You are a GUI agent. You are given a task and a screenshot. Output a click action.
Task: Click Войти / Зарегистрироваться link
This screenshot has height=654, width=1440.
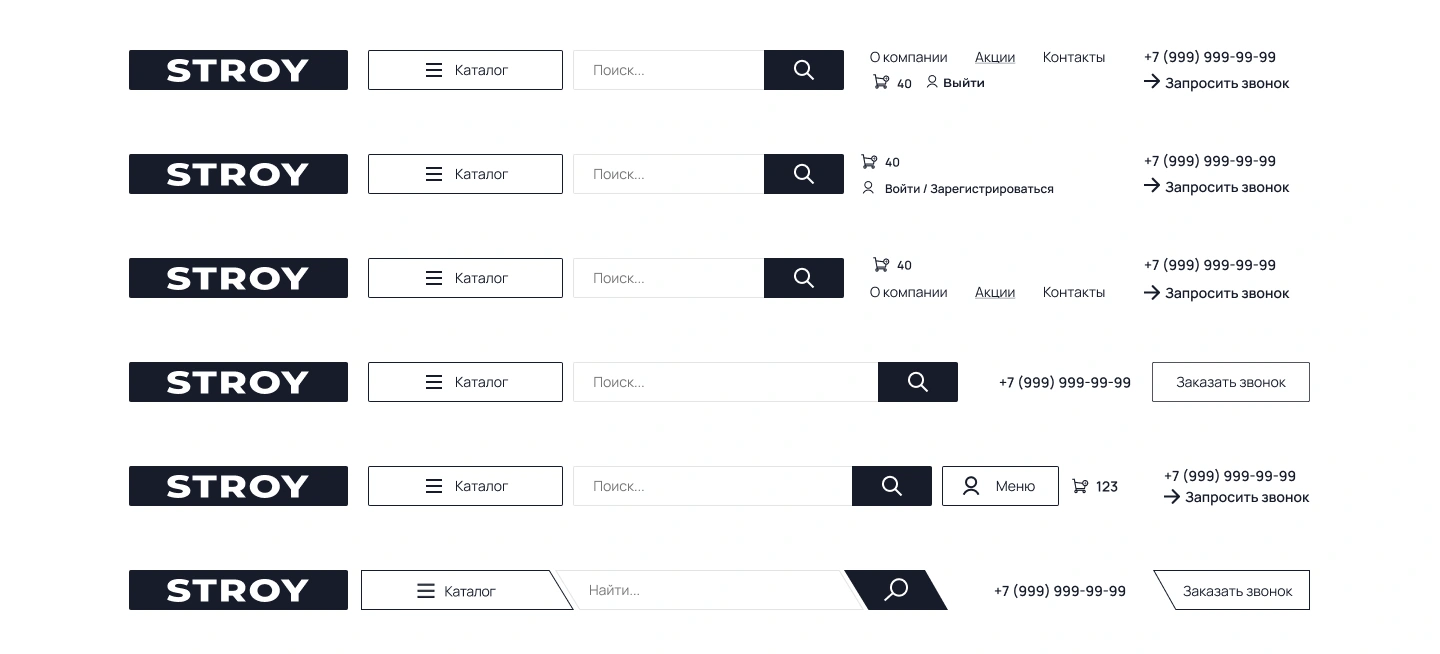coord(969,188)
